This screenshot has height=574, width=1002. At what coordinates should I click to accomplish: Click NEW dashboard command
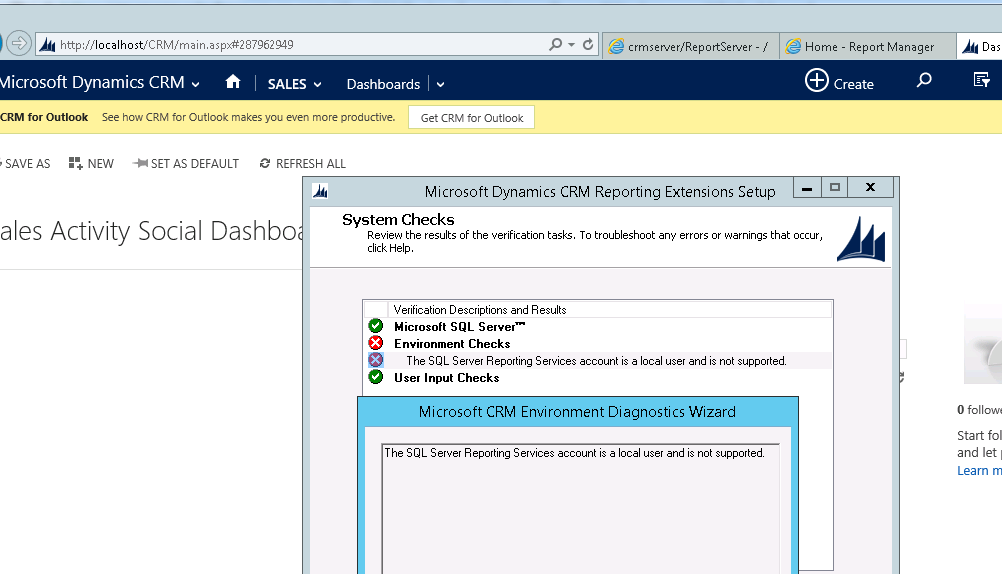[91, 164]
